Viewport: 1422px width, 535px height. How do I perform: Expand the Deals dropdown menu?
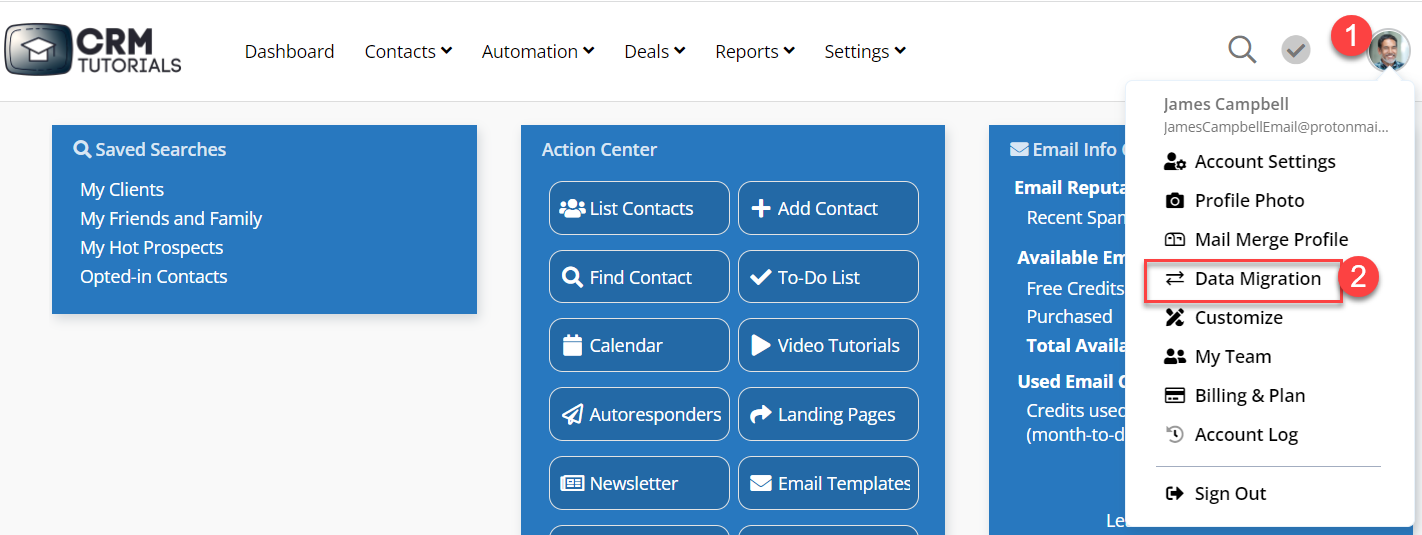655,51
